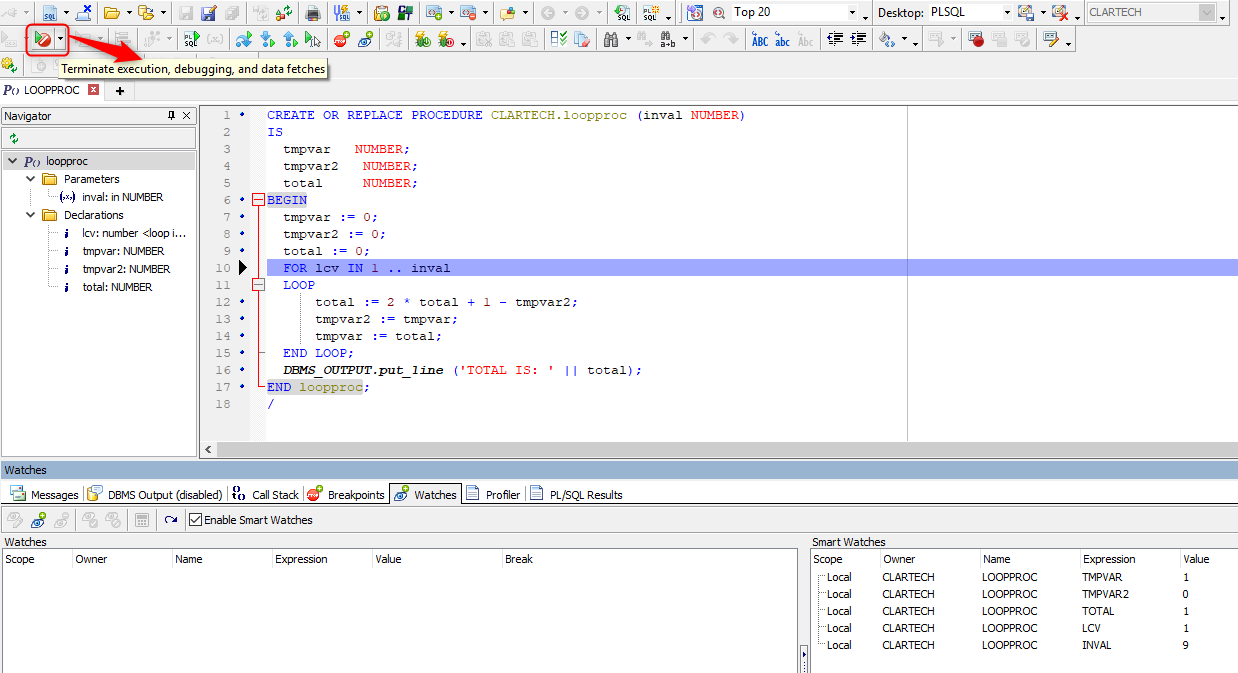1238x673 pixels.
Task: Click the refresh watches arrow icon
Action: tap(171, 520)
